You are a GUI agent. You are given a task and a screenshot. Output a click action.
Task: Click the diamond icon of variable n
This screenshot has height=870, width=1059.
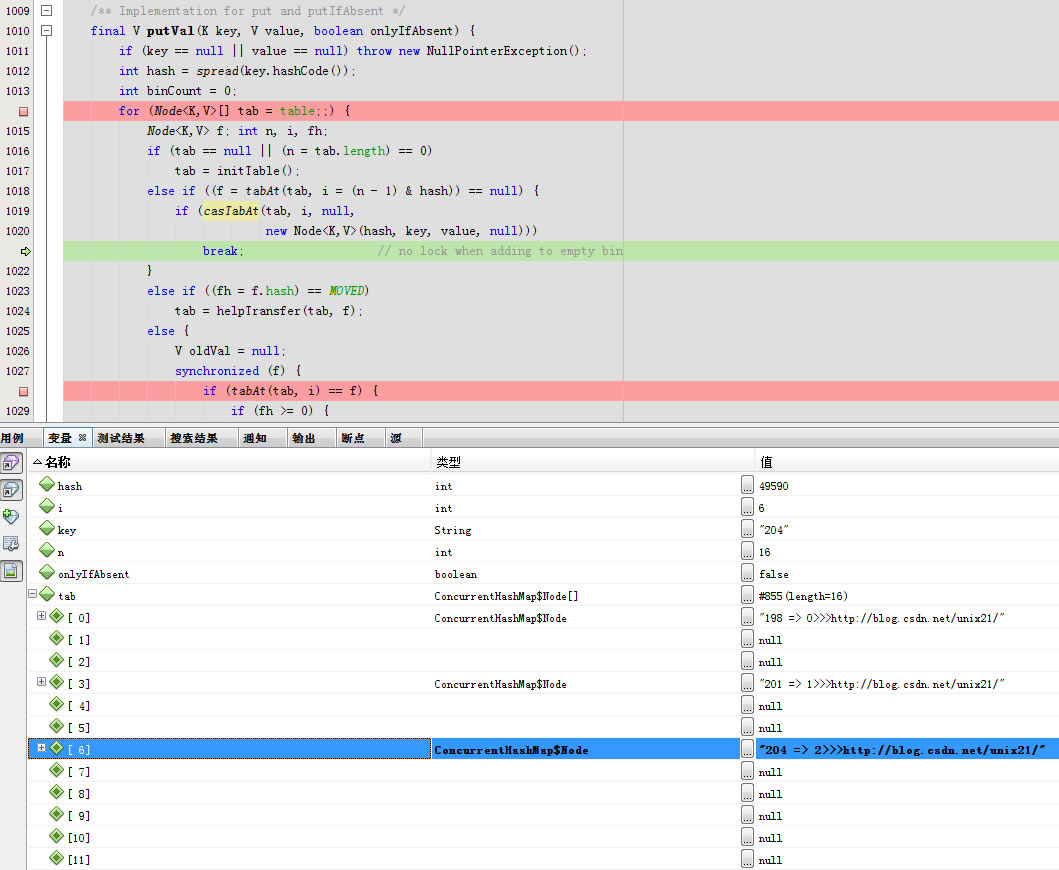[47, 550]
